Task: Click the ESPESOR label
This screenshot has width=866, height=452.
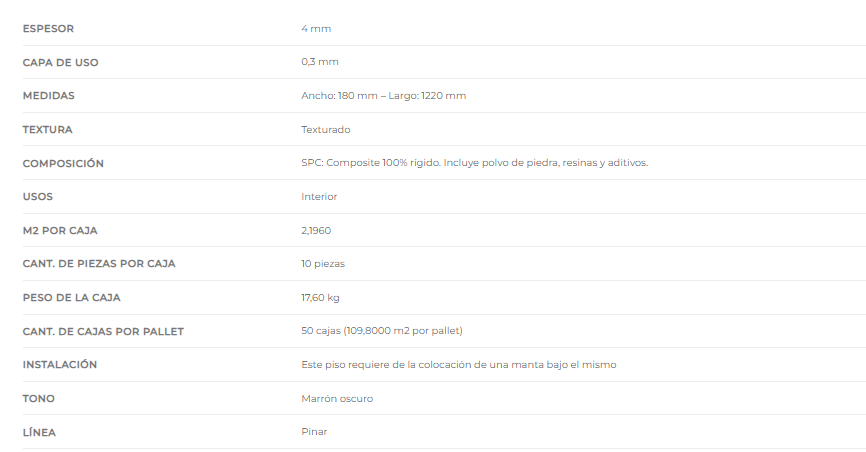Action: 48,29
